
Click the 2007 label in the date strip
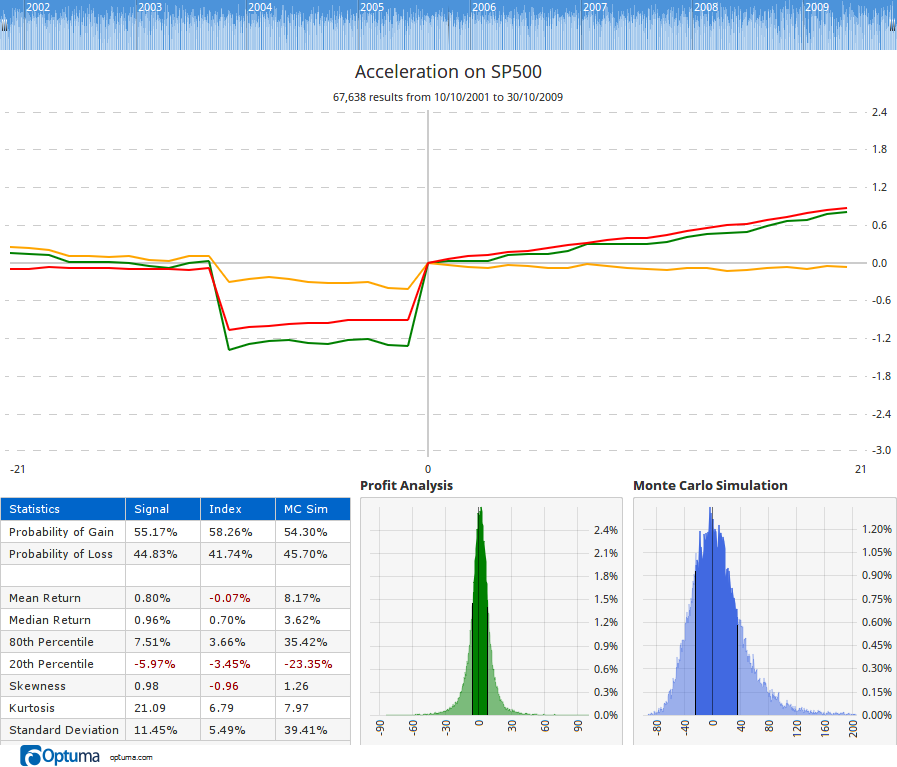click(x=595, y=7)
